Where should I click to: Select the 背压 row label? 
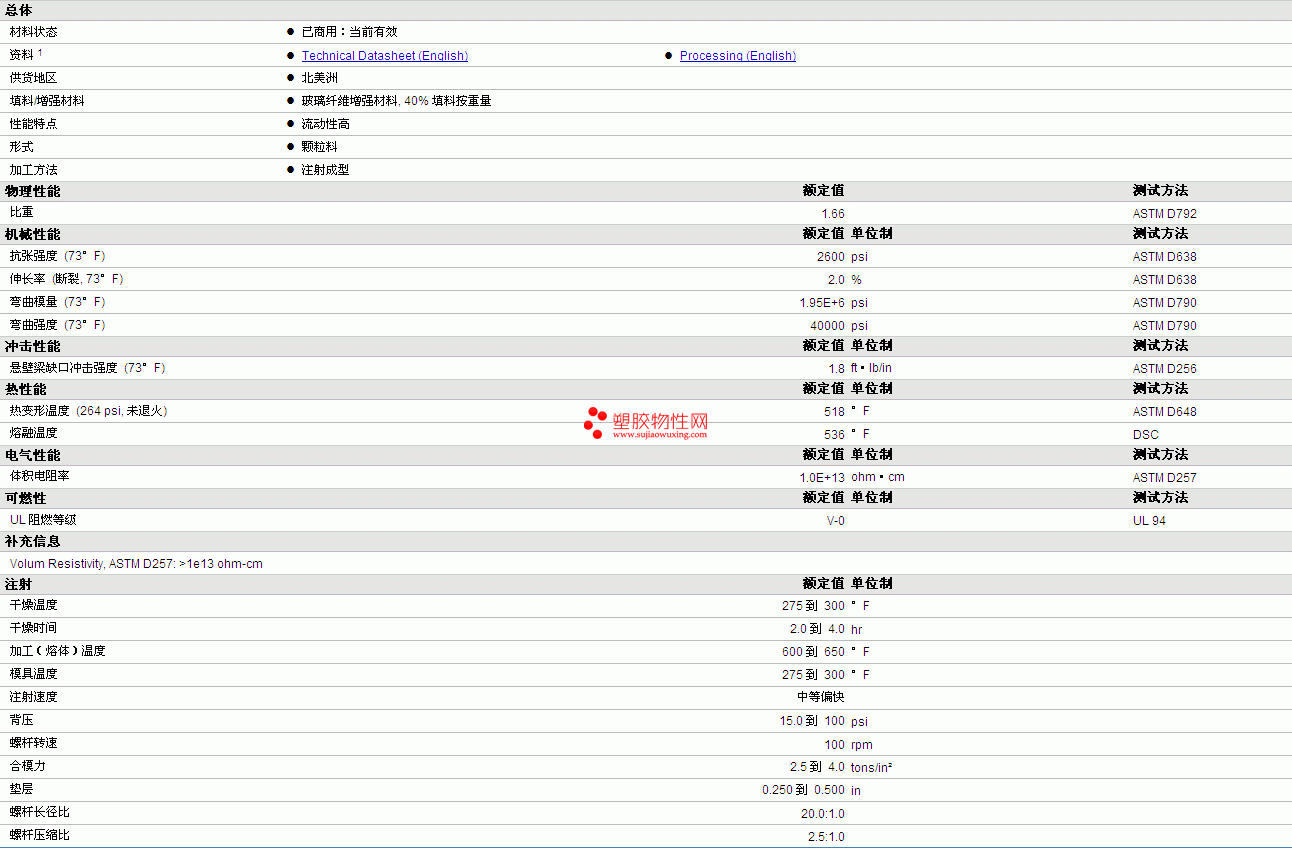click(22, 720)
